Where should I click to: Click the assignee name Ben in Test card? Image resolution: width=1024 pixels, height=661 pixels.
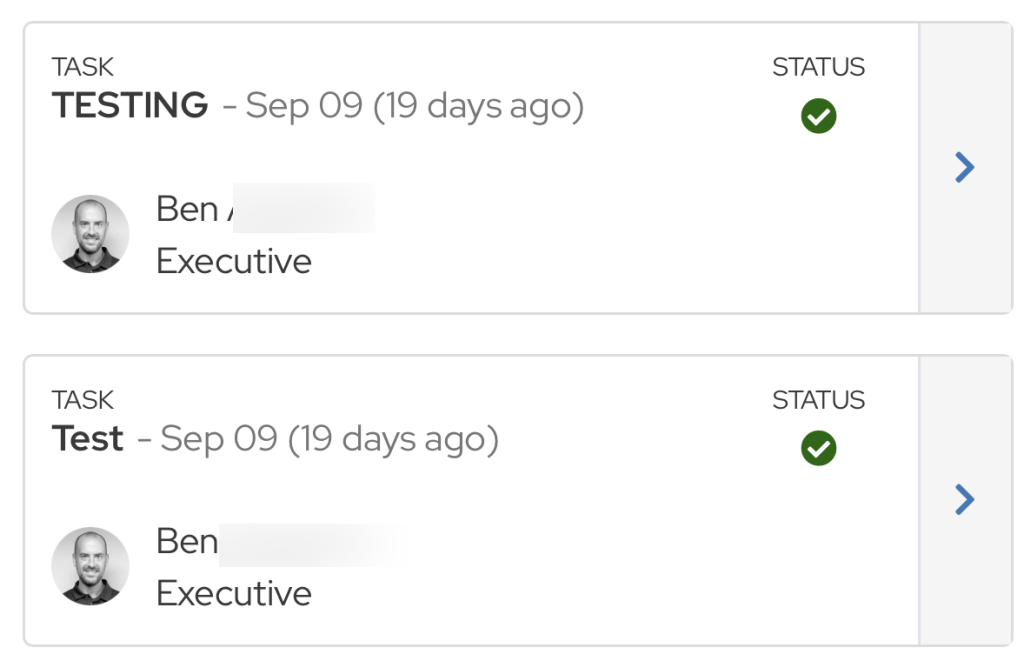[187, 541]
